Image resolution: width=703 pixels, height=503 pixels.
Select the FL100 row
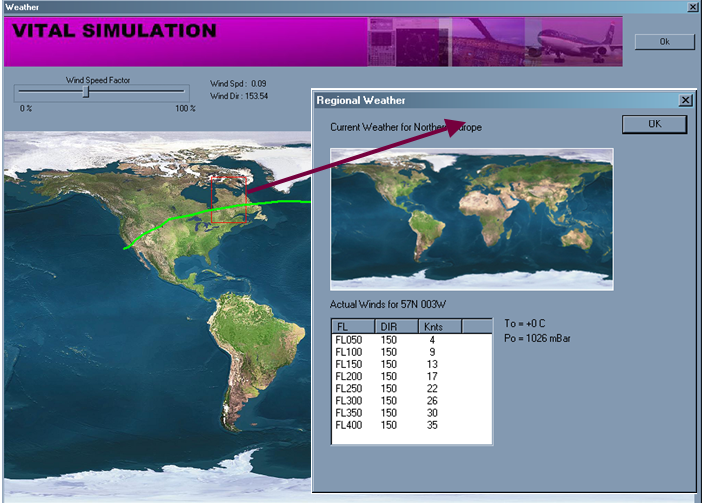point(412,352)
